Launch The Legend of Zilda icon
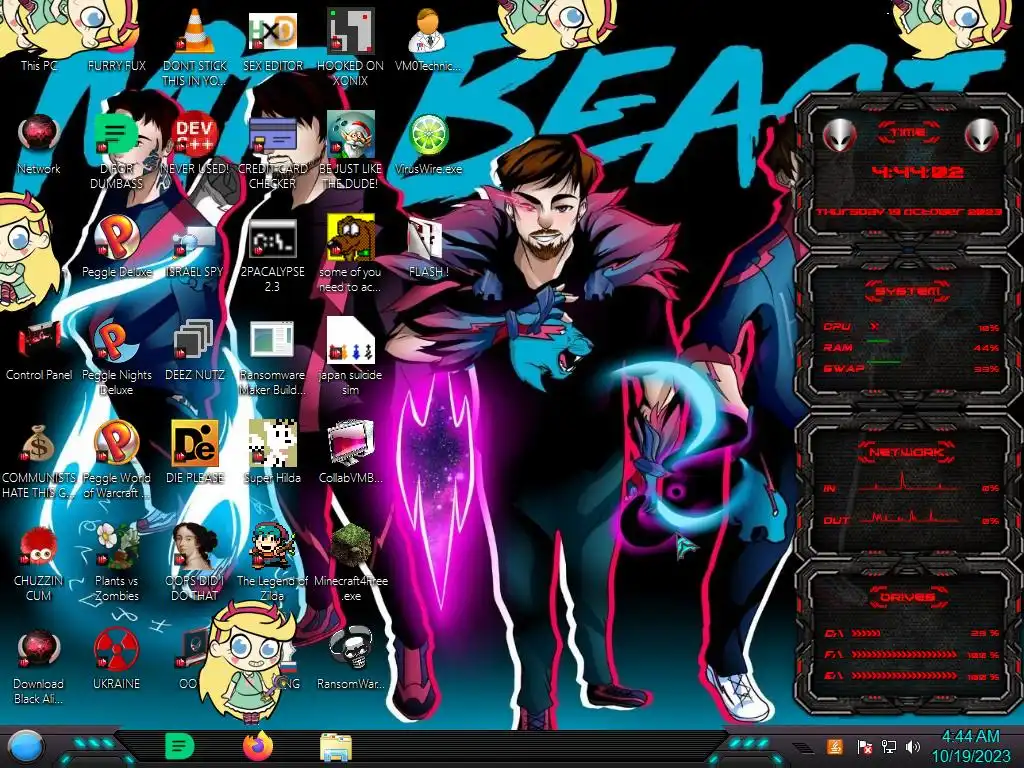Screen dimensions: 1024x768 pos(272,563)
